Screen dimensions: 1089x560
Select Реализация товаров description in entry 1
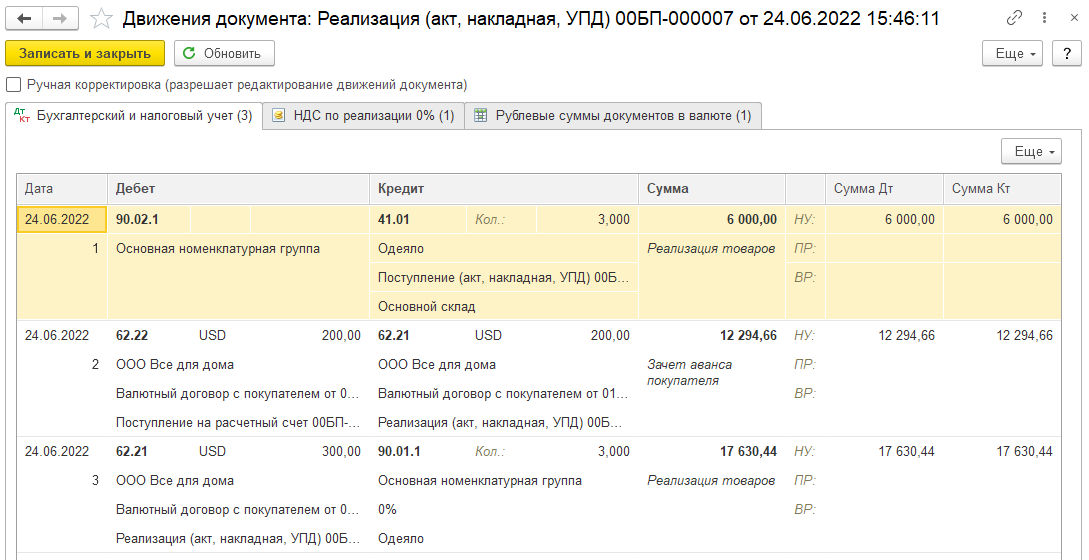click(711, 249)
